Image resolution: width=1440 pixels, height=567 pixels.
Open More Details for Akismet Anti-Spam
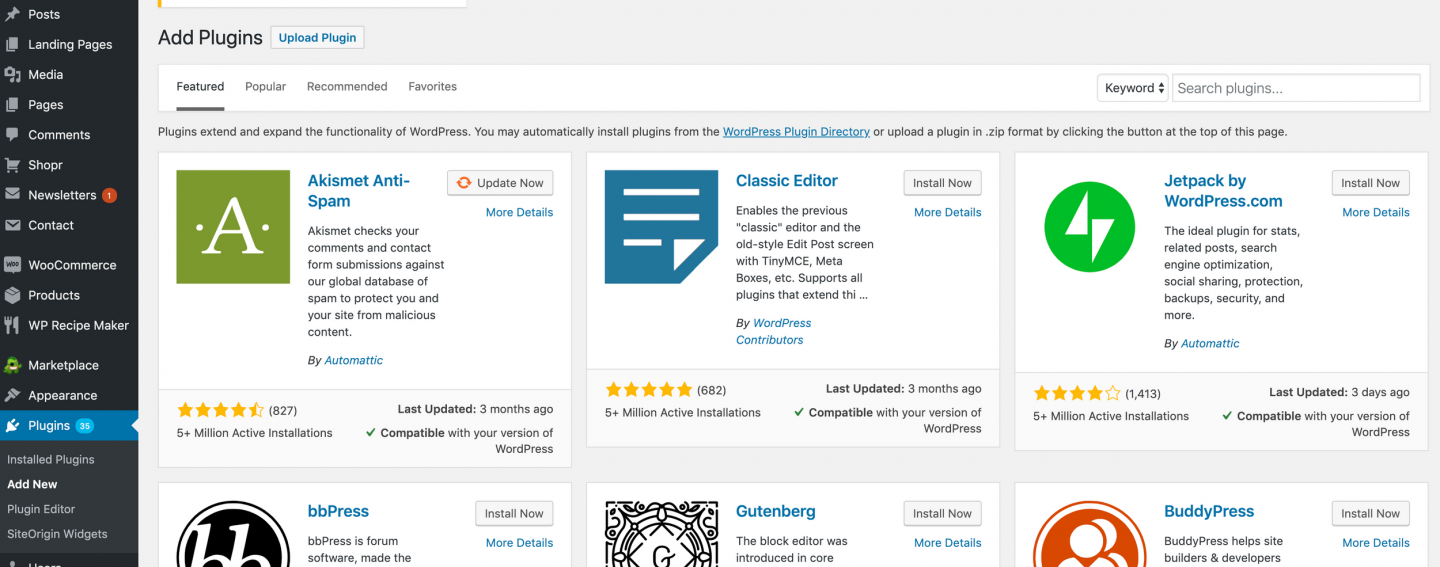[519, 212]
